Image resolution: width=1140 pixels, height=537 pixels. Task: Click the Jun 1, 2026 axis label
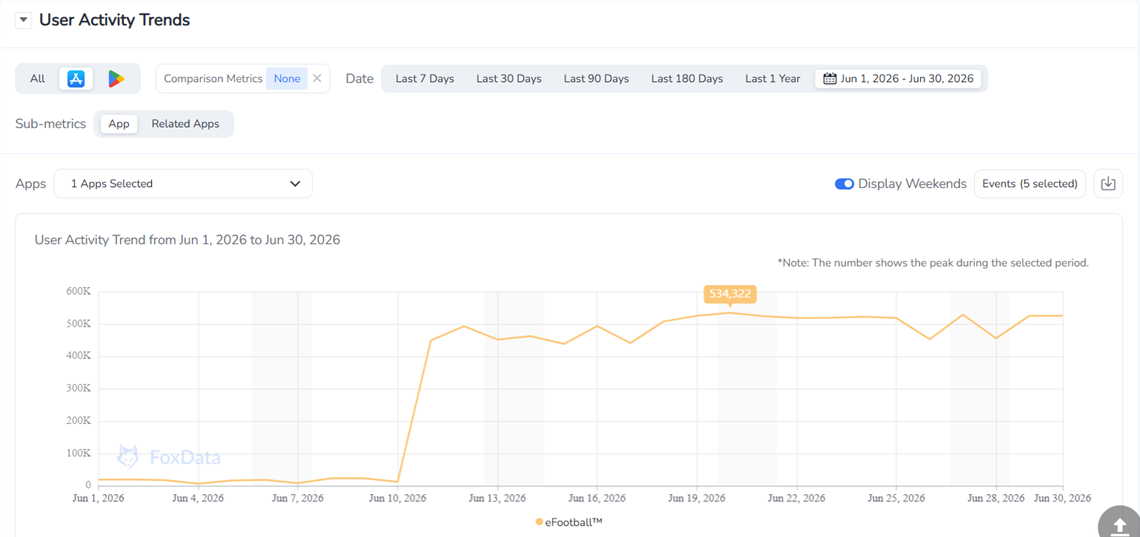point(98,498)
